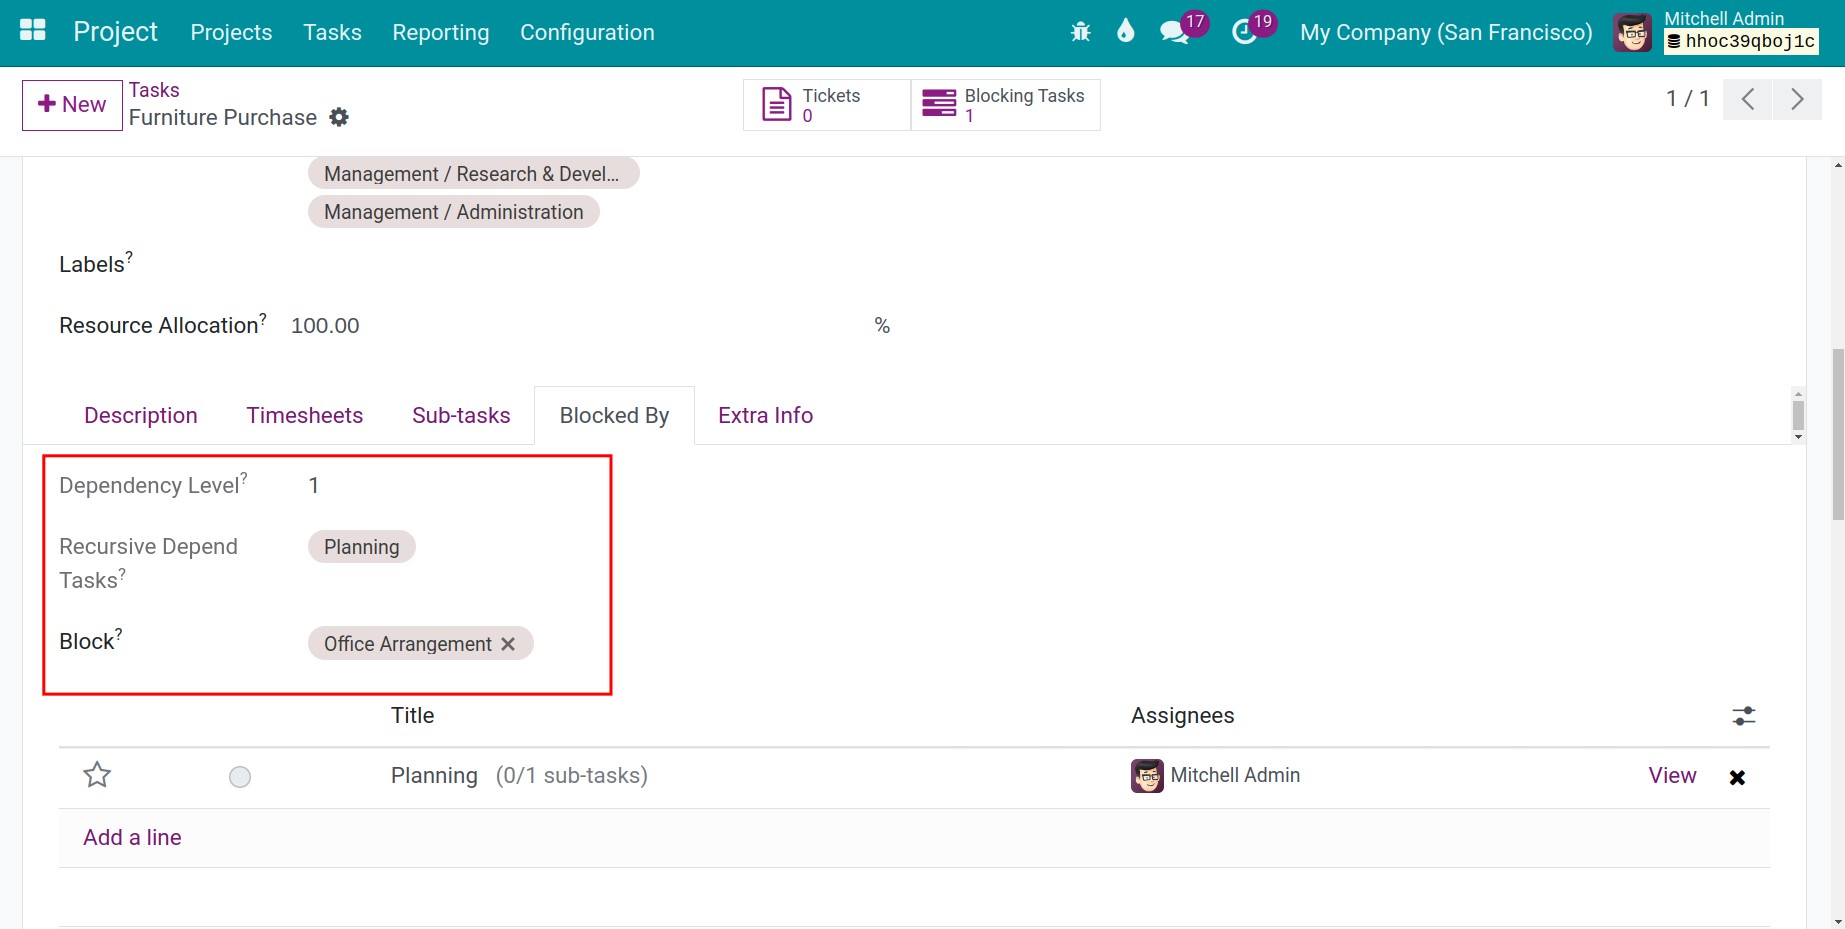Click the debug bug icon

point(1080,32)
